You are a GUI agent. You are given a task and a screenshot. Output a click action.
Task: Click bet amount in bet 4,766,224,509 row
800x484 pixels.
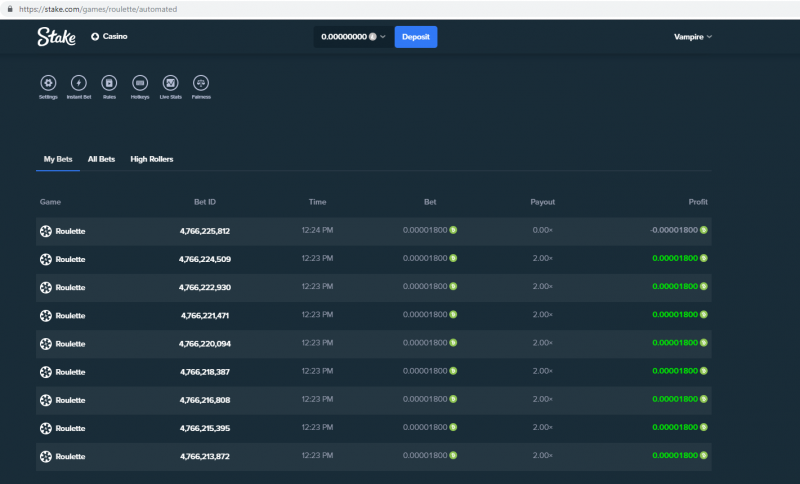pos(425,258)
